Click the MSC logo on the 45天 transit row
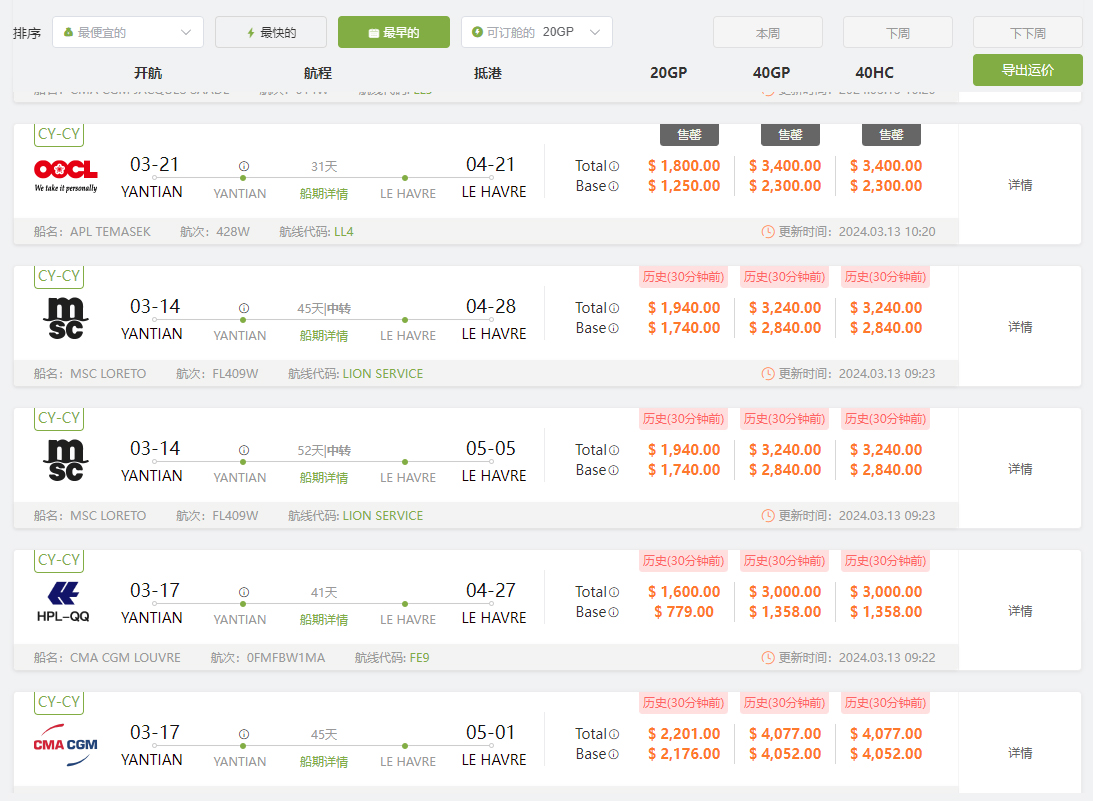Image resolution: width=1093 pixels, height=801 pixels. (x=66, y=318)
